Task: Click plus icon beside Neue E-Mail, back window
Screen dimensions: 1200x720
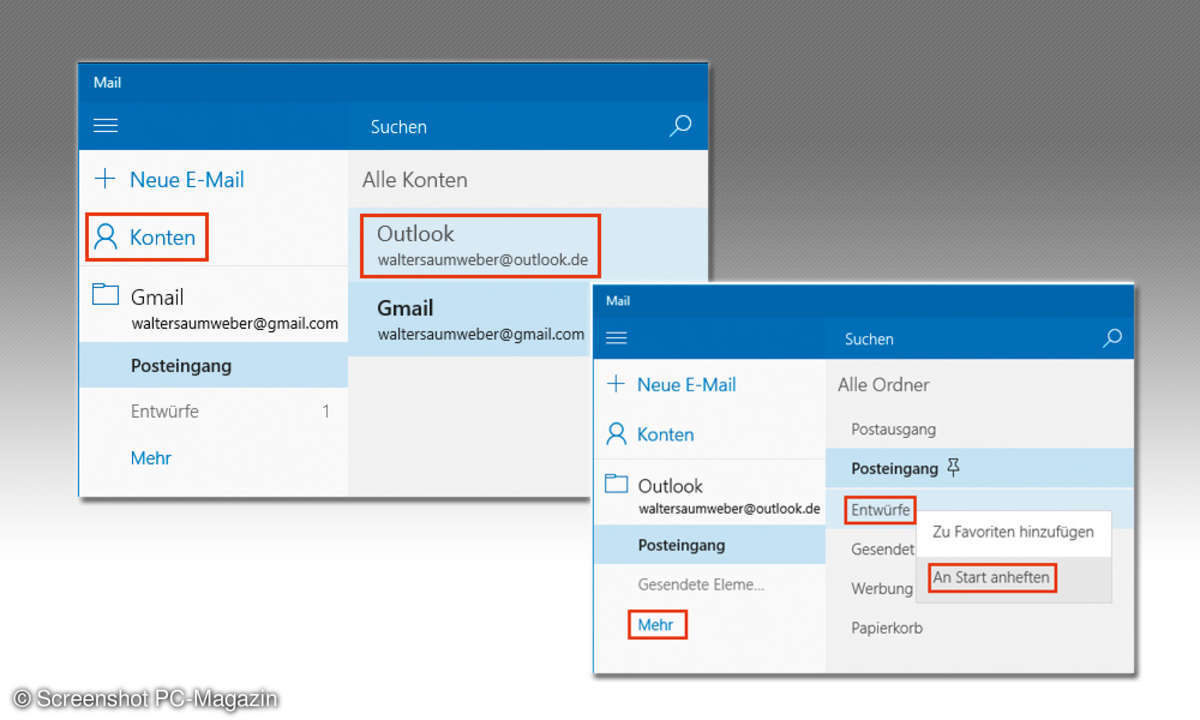Action: 105,180
